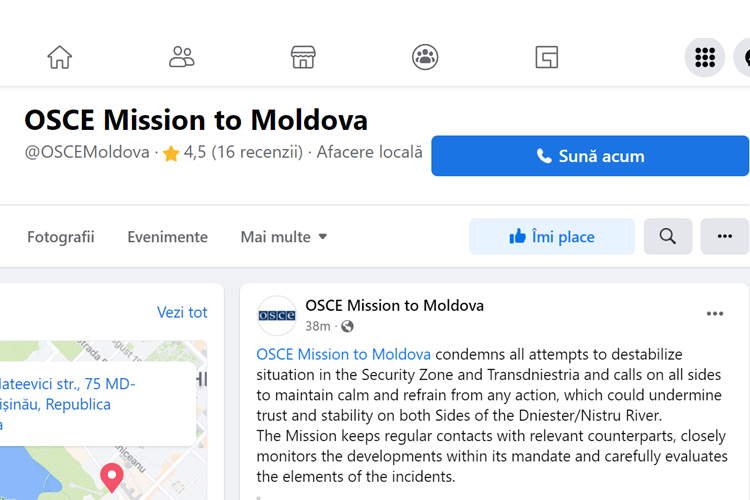Open post options three-dots menu
This screenshot has height=500, width=750.
[715, 314]
